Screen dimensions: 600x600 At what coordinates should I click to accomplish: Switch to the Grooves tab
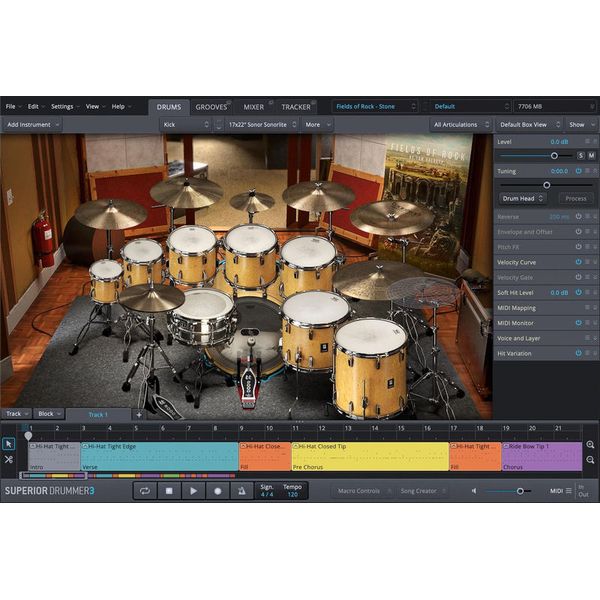pos(211,107)
